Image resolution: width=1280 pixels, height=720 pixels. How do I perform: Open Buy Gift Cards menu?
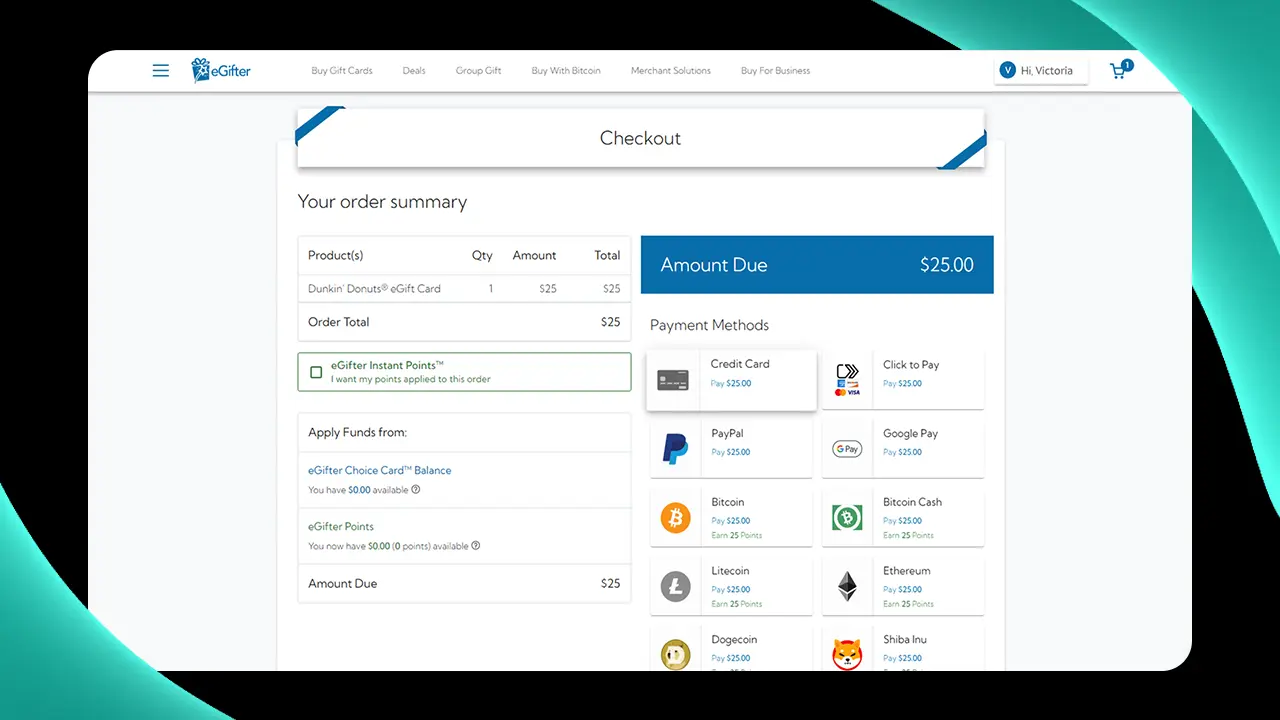342,71
